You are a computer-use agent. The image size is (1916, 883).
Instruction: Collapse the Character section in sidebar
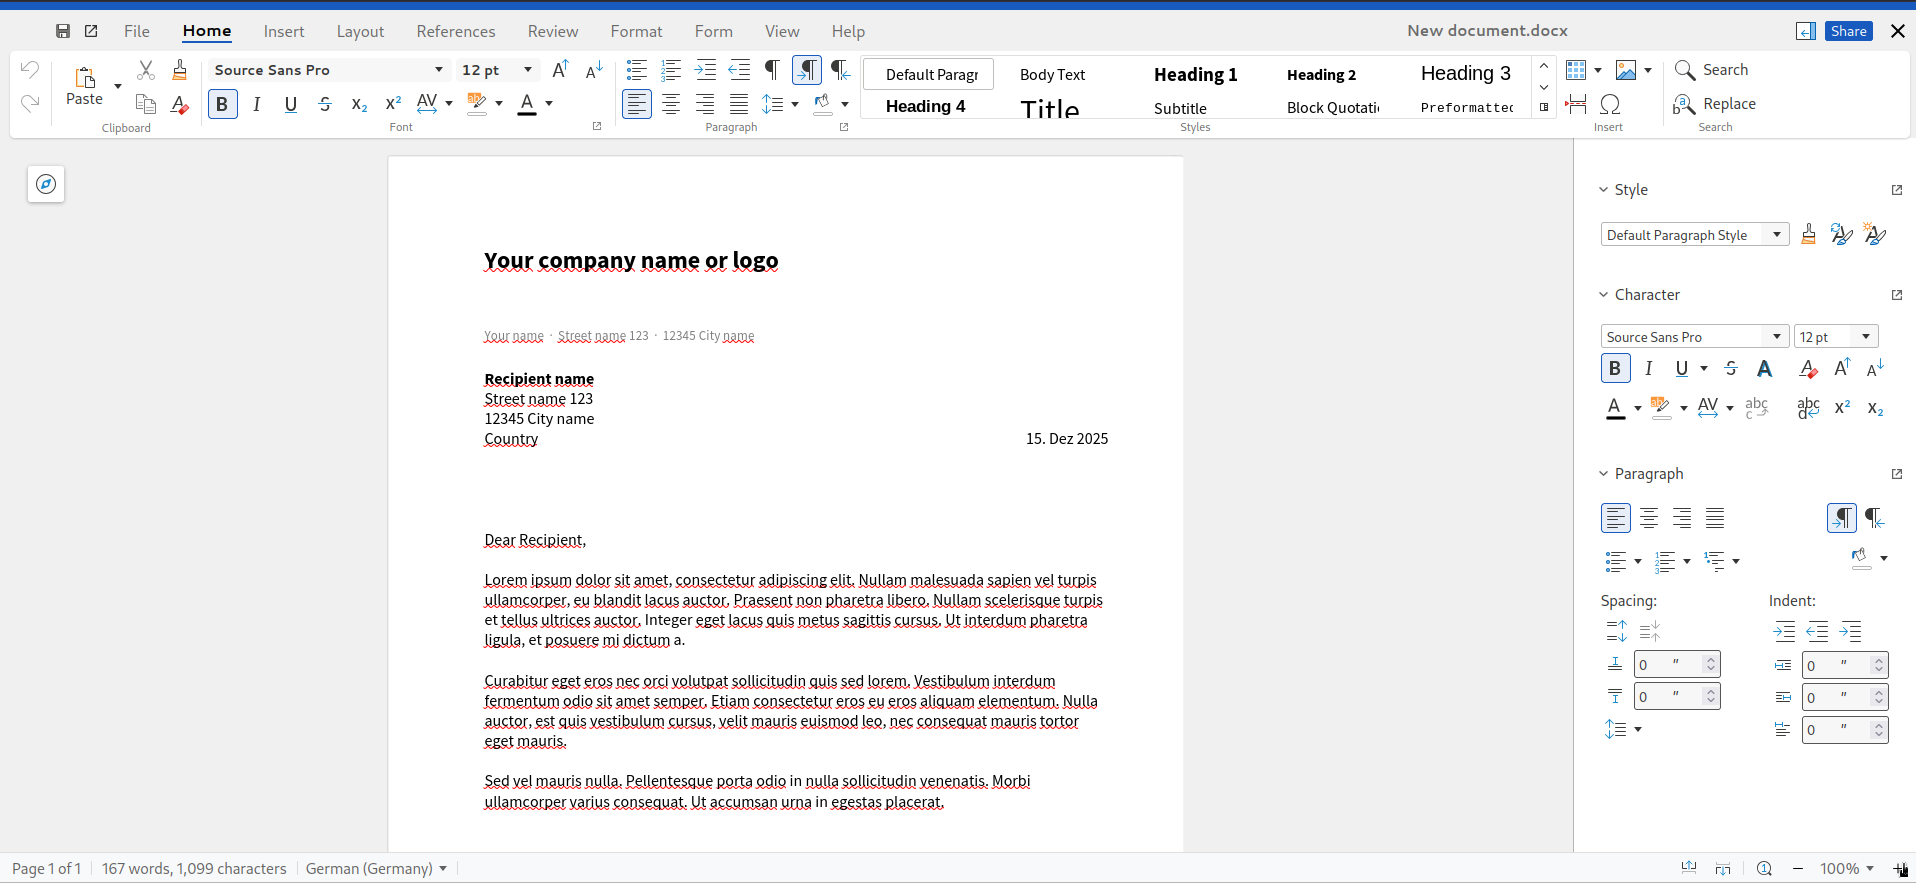pyautogui.click(x=1604, y=295)
